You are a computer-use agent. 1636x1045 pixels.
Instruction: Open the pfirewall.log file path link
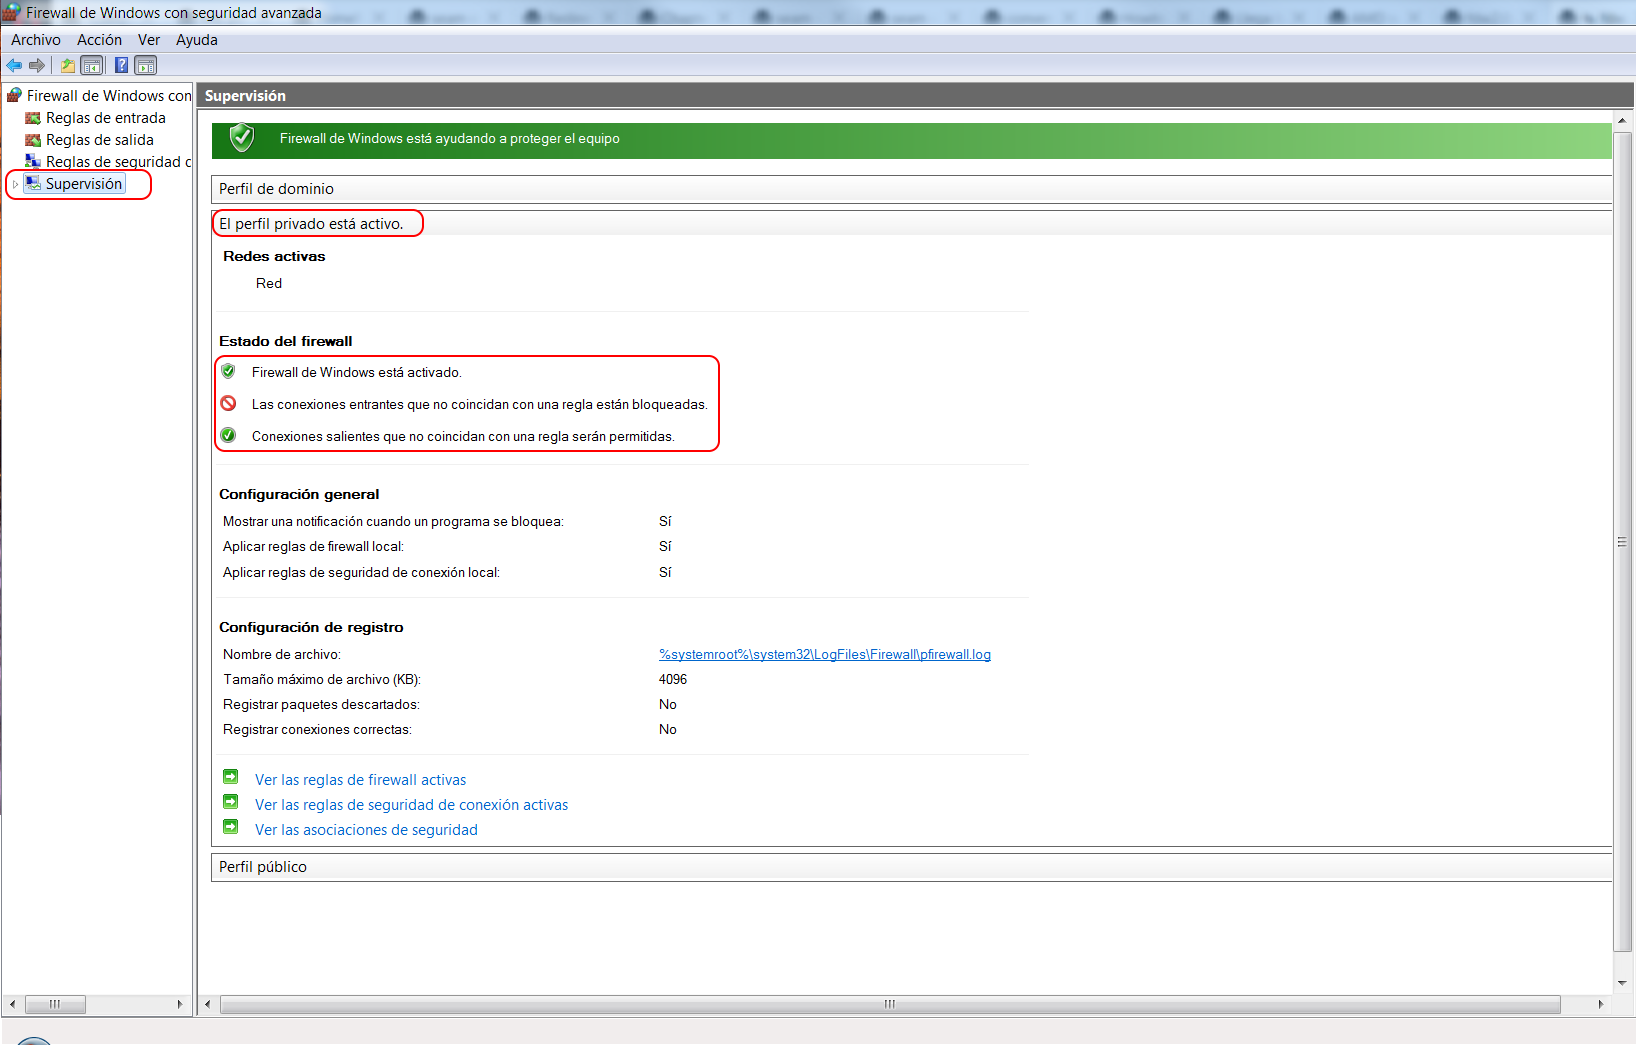pos(825,654)
